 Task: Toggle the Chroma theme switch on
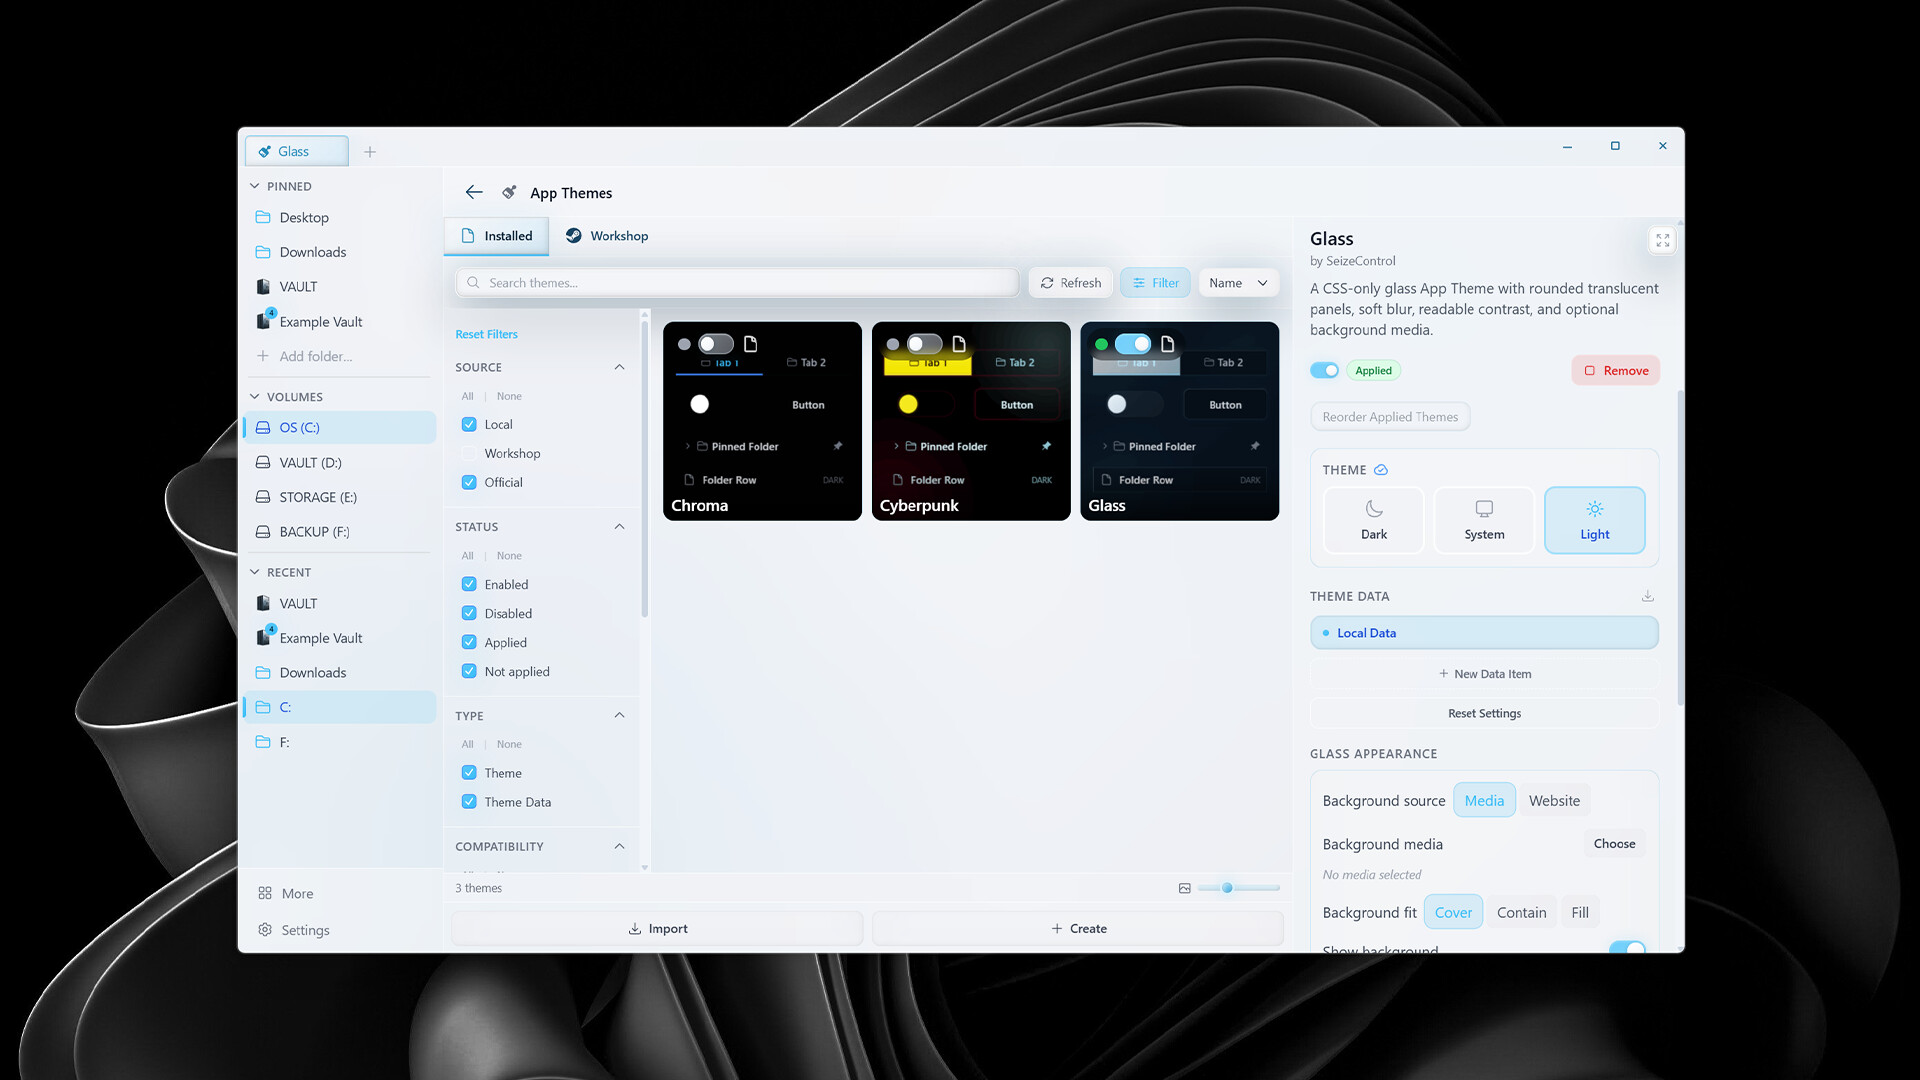[x=715, y=344]
